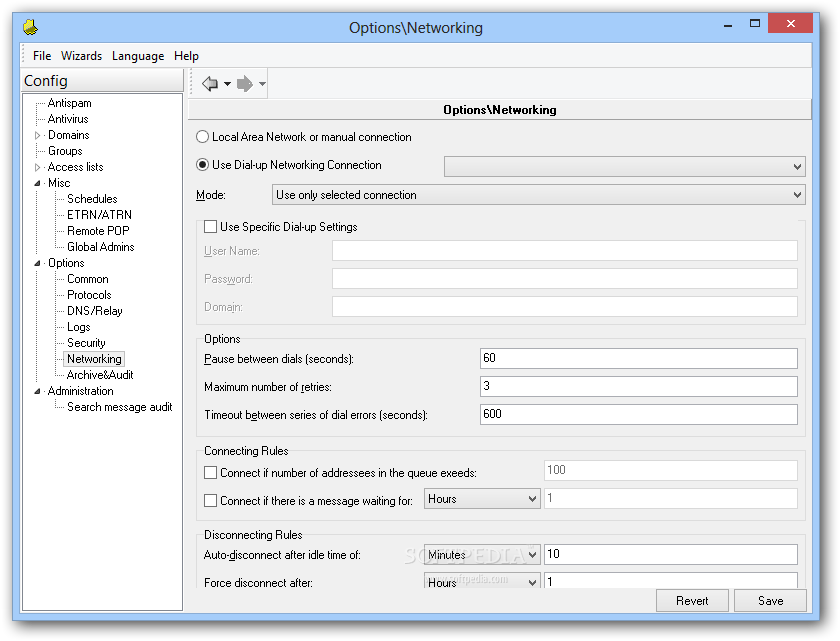Select Security under Options

pos(86,343)
